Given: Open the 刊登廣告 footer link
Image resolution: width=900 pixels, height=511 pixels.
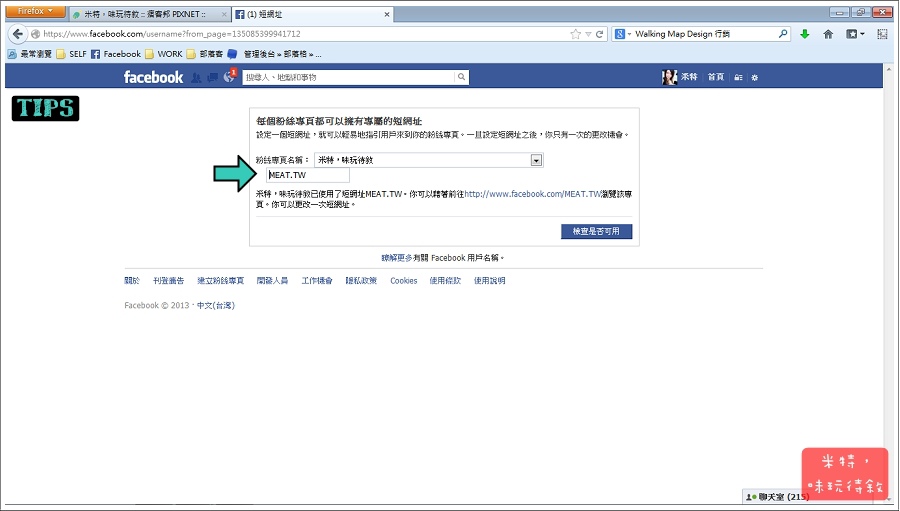Looking at the screenshot, I should pyautogui.click(x=168, y=281).
